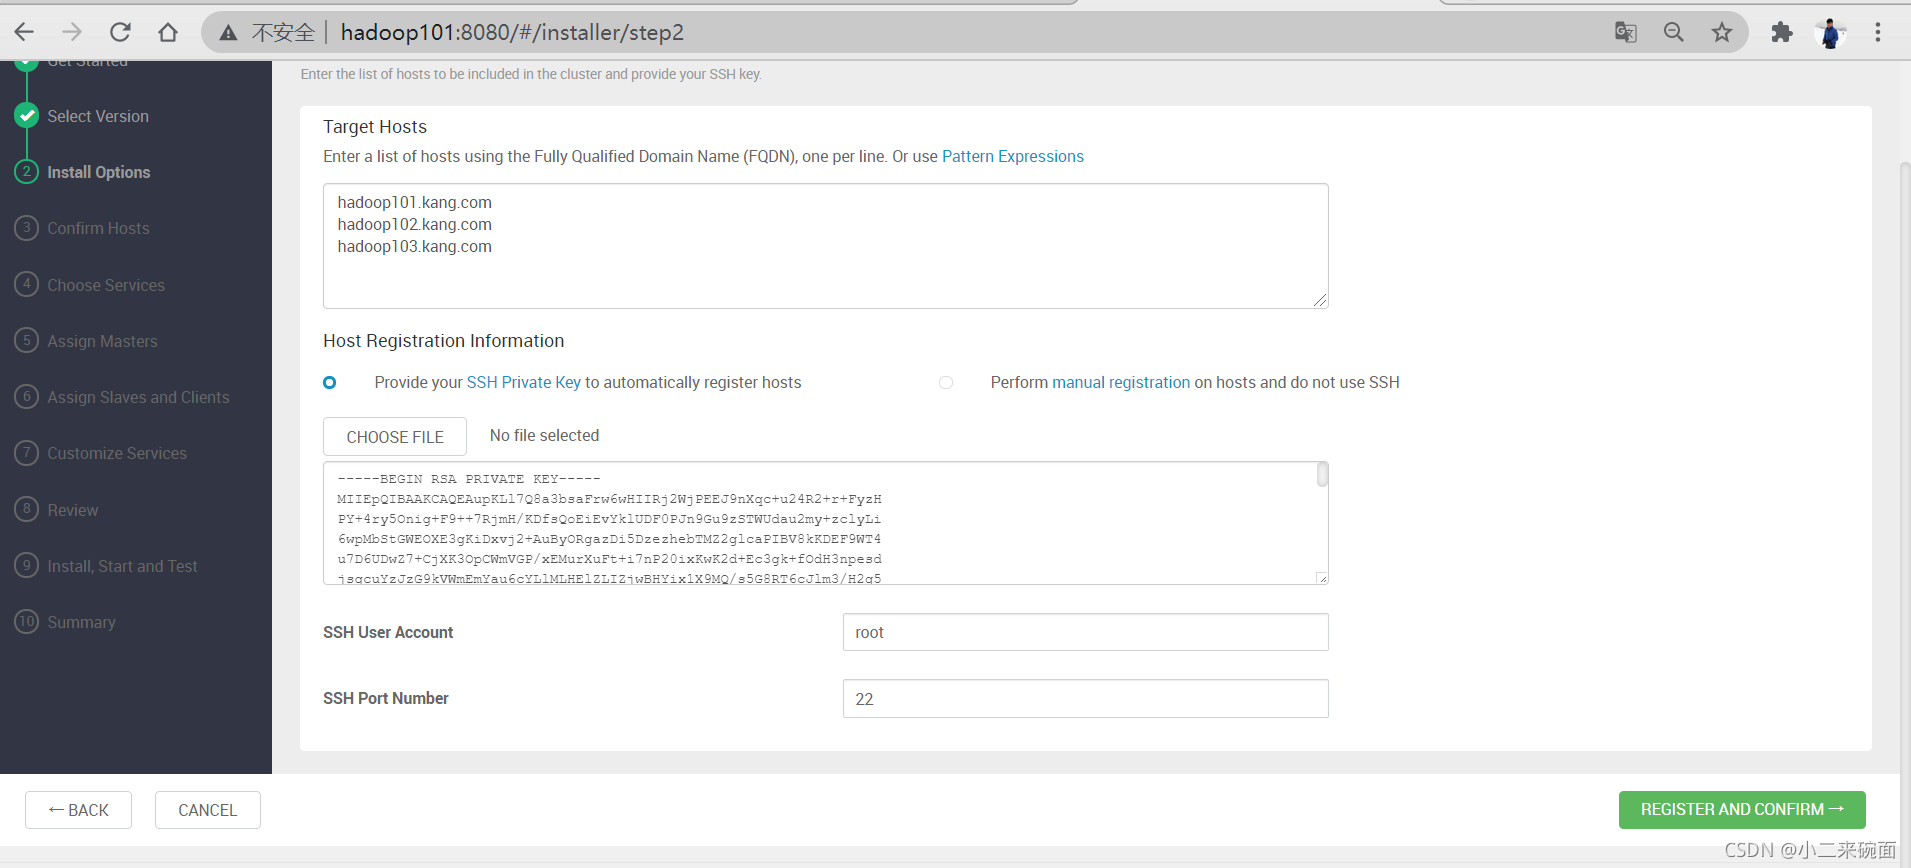Reload the page
The image size is (1911, 868).
pyautogui.click(x=120, y=32)
